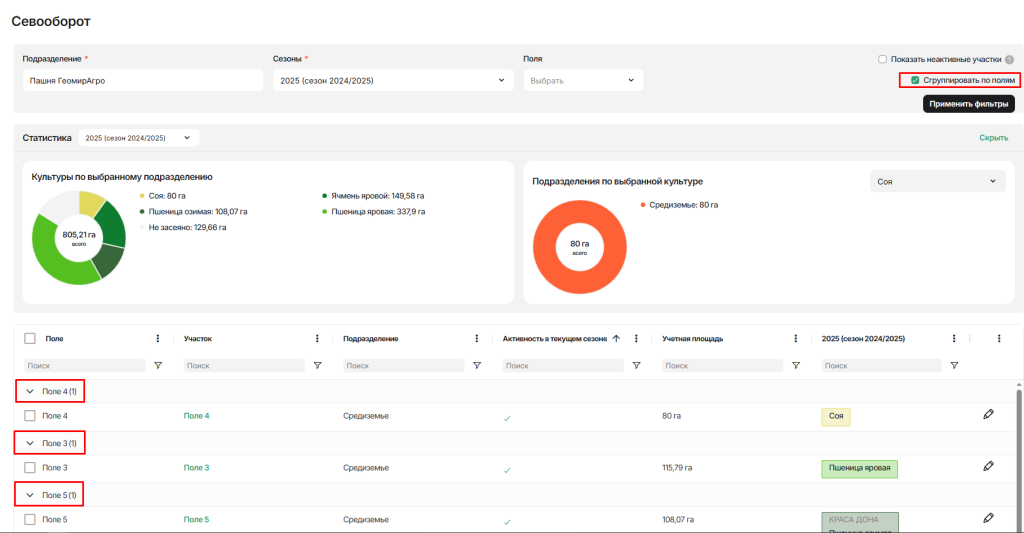1024x533 pixels.
Task: Click the edit pencil for Поле 4 row
Action: (988, 414)
